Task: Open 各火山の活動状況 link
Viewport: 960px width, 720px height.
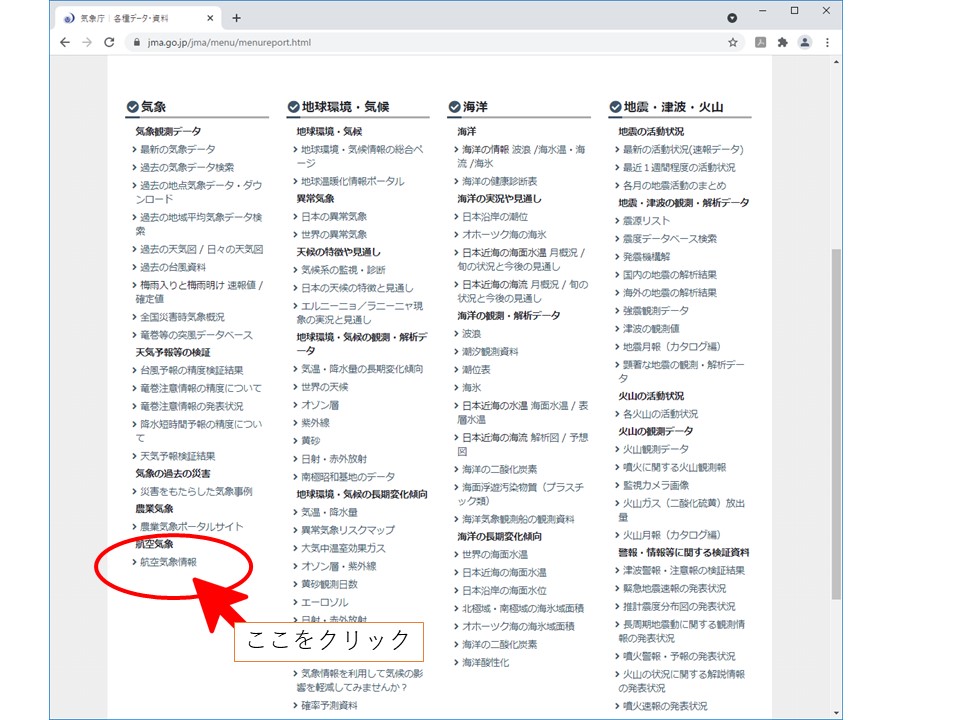Action: coord(660,414)
